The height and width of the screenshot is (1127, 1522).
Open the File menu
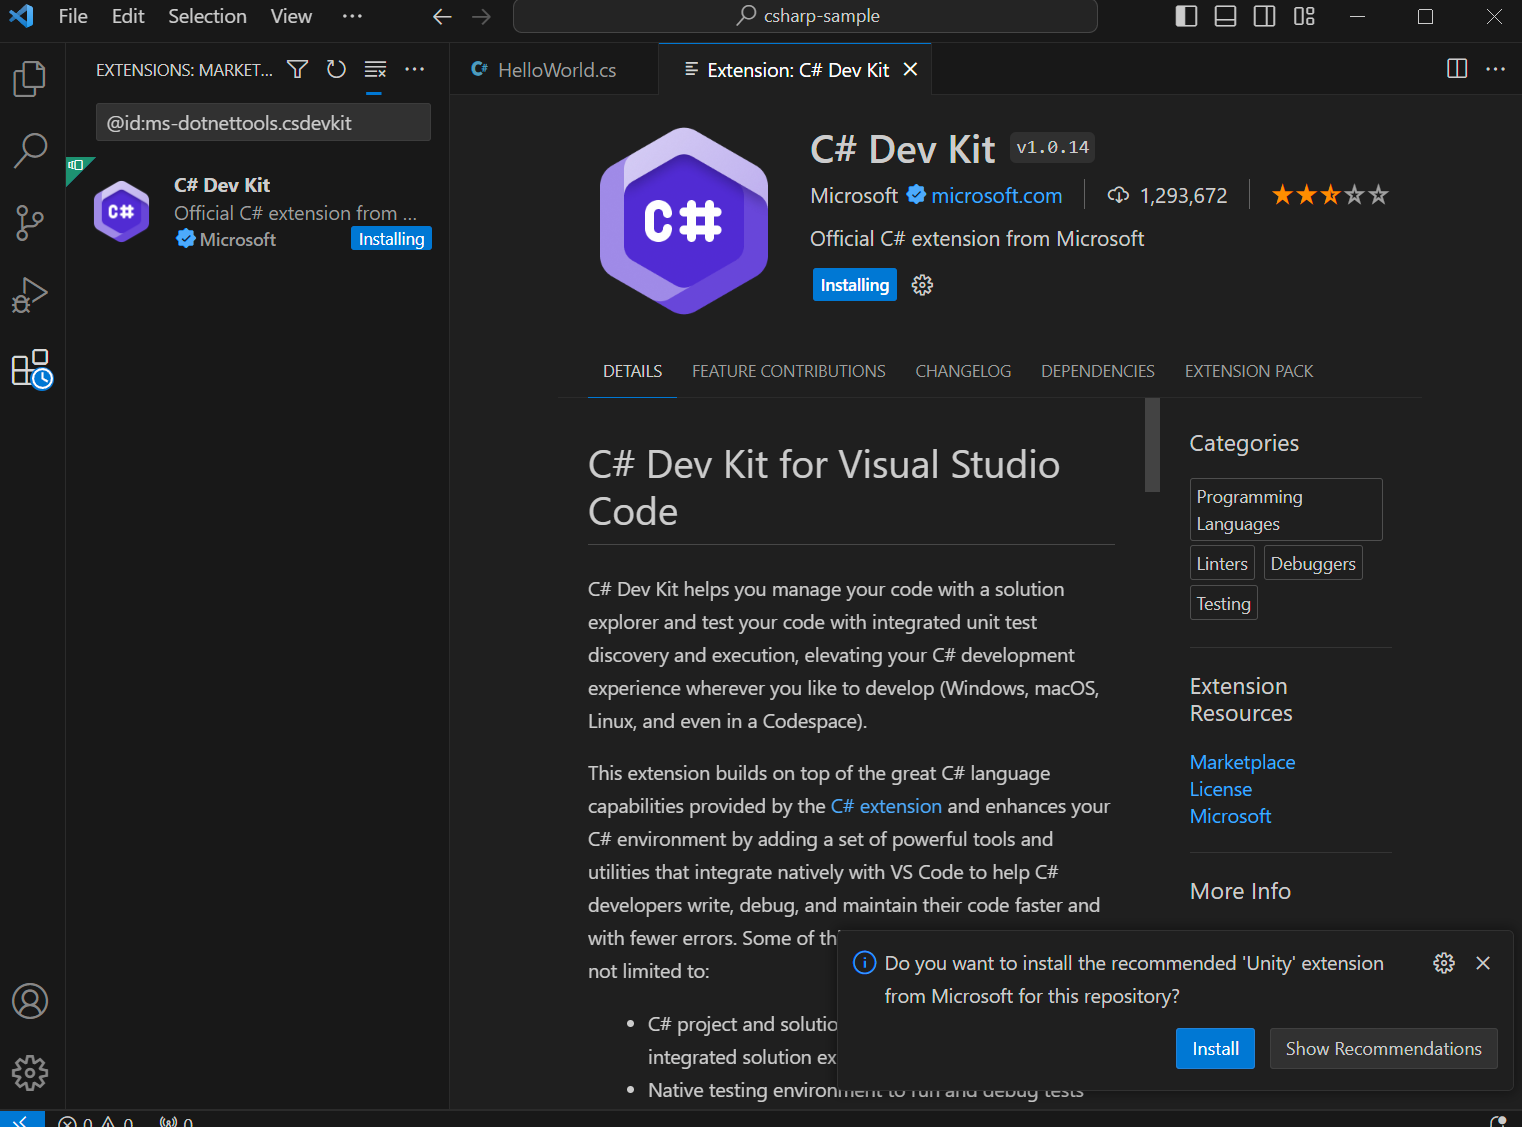click(73, 16)
